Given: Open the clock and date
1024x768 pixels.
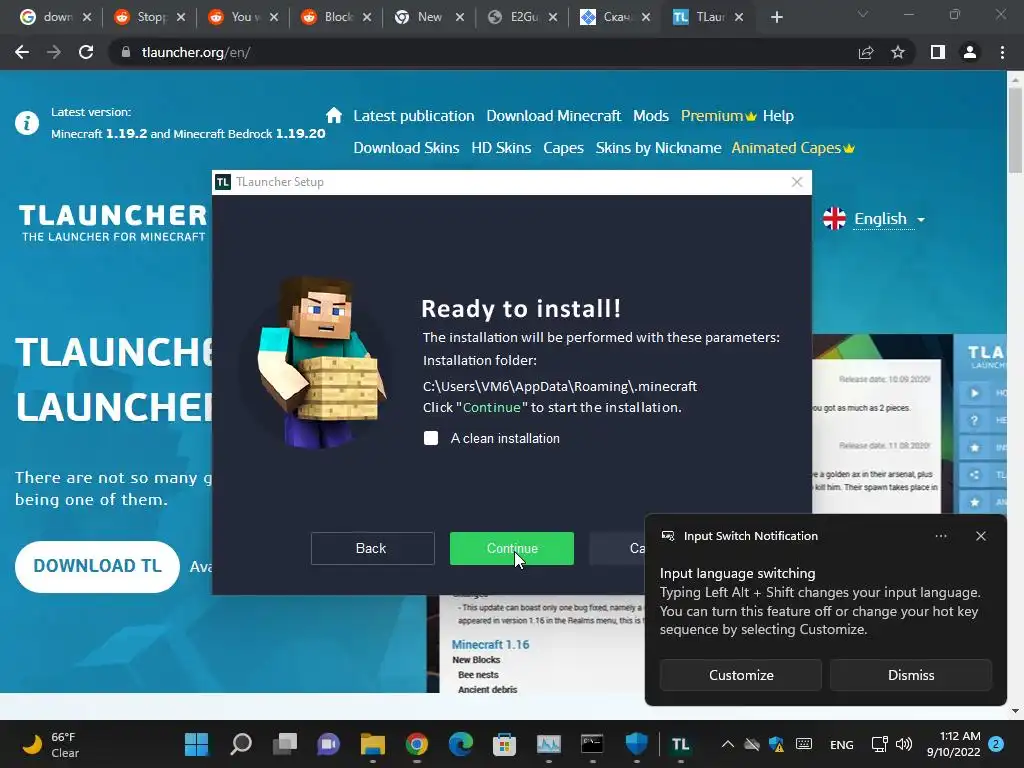Looking at the screenshot, I should (x=953, y=744).
